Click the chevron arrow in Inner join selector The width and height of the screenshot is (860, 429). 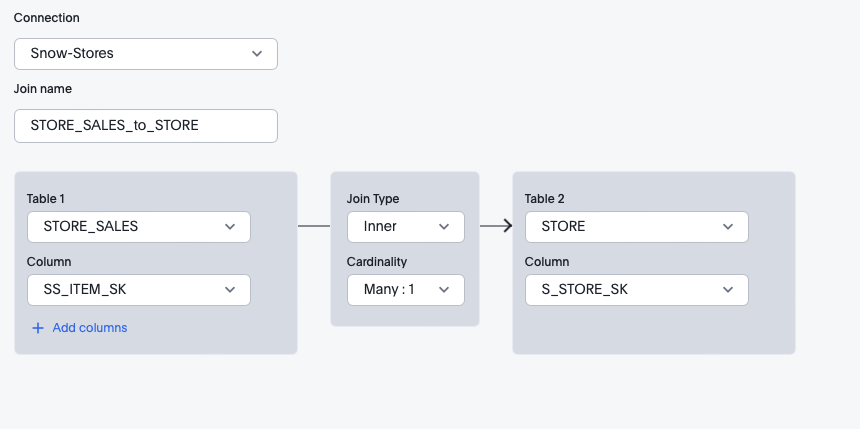coord(444,227)
